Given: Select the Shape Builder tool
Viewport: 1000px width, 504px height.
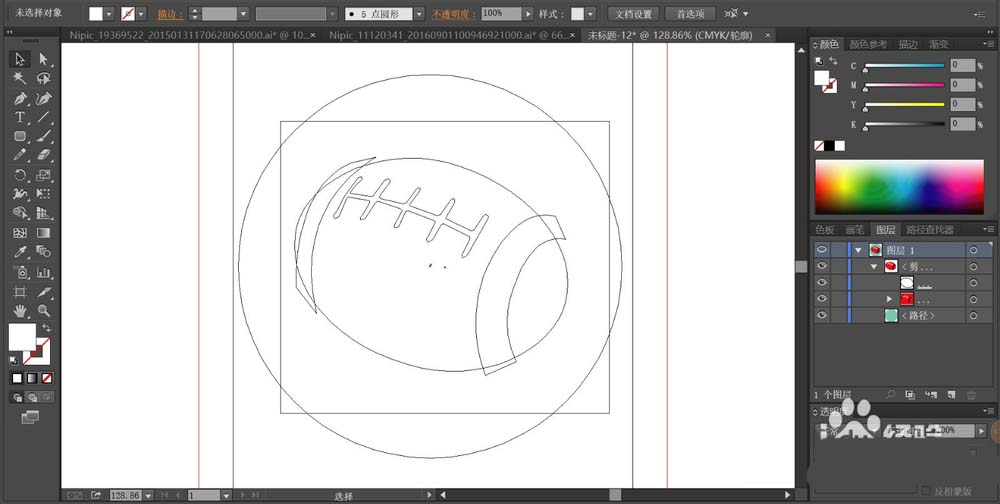Looking at the screenshot, I should tap(20, 213).
